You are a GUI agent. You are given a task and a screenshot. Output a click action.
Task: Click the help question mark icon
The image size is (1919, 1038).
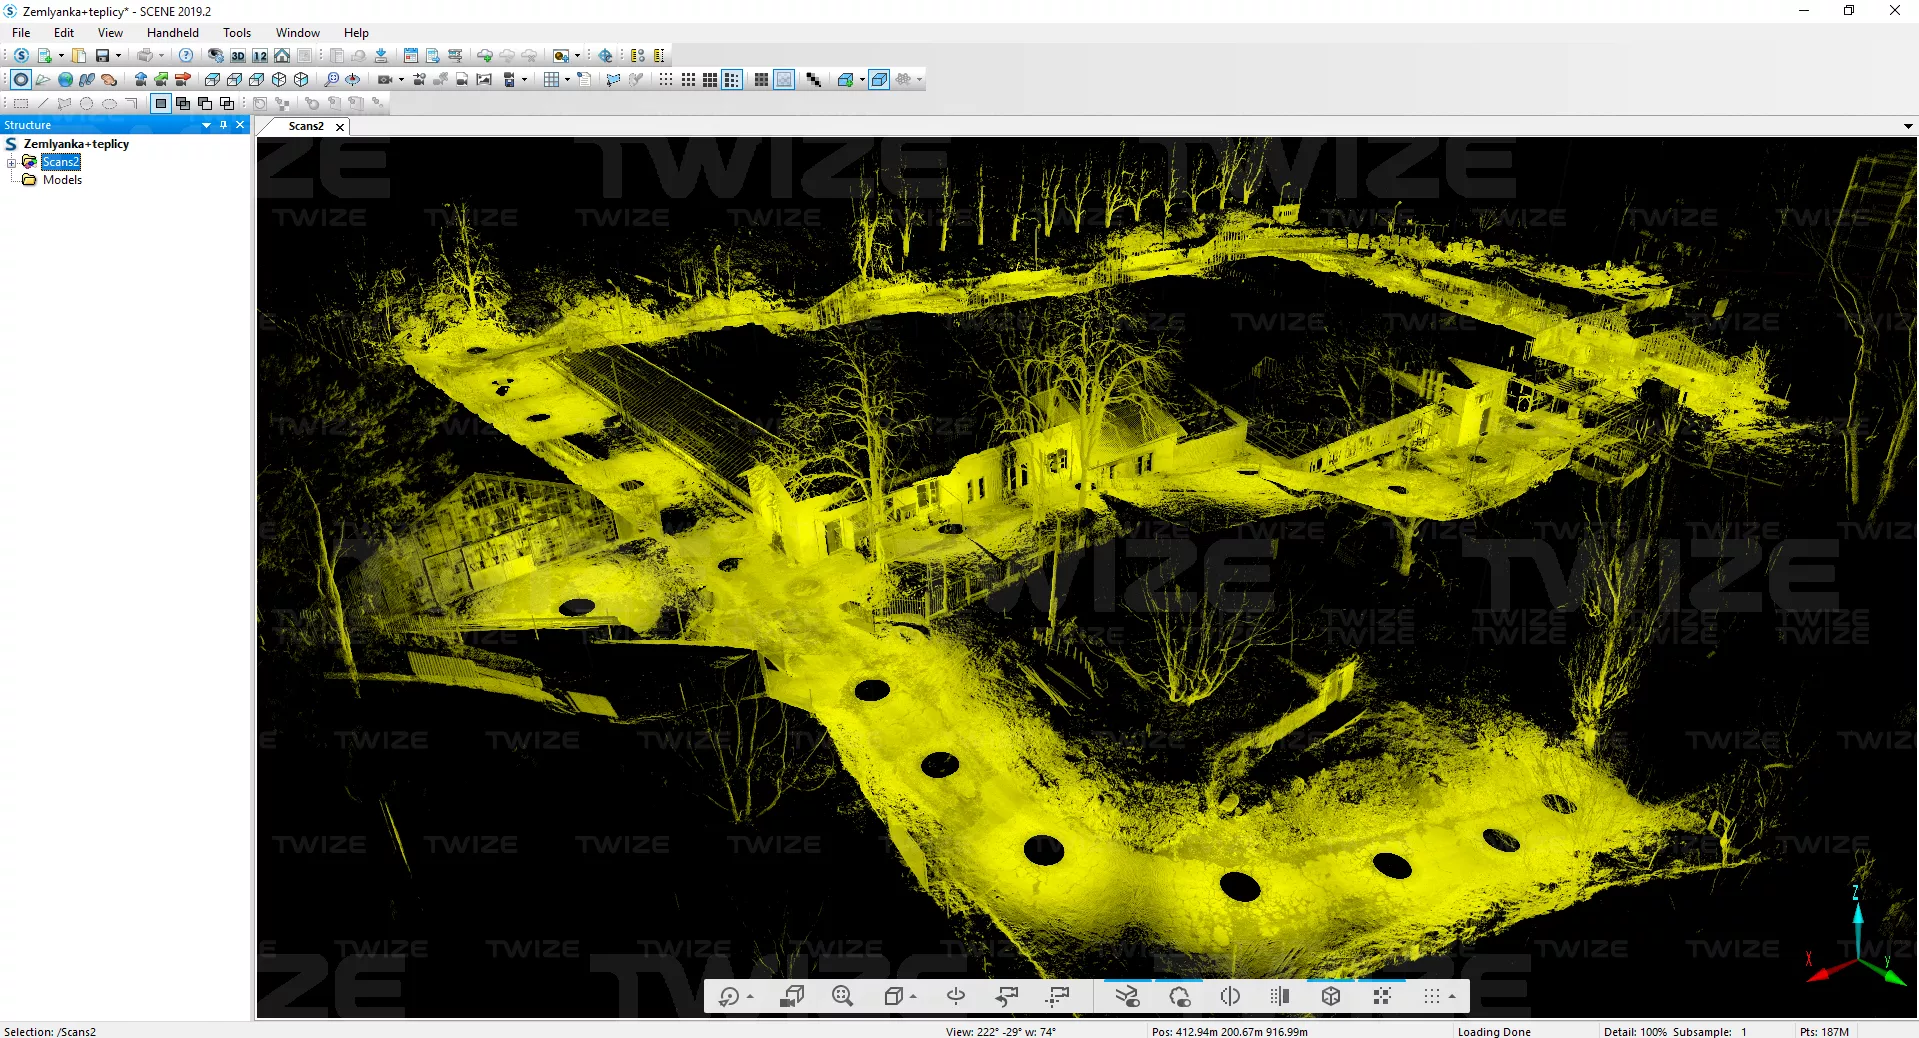coord(186,56)
